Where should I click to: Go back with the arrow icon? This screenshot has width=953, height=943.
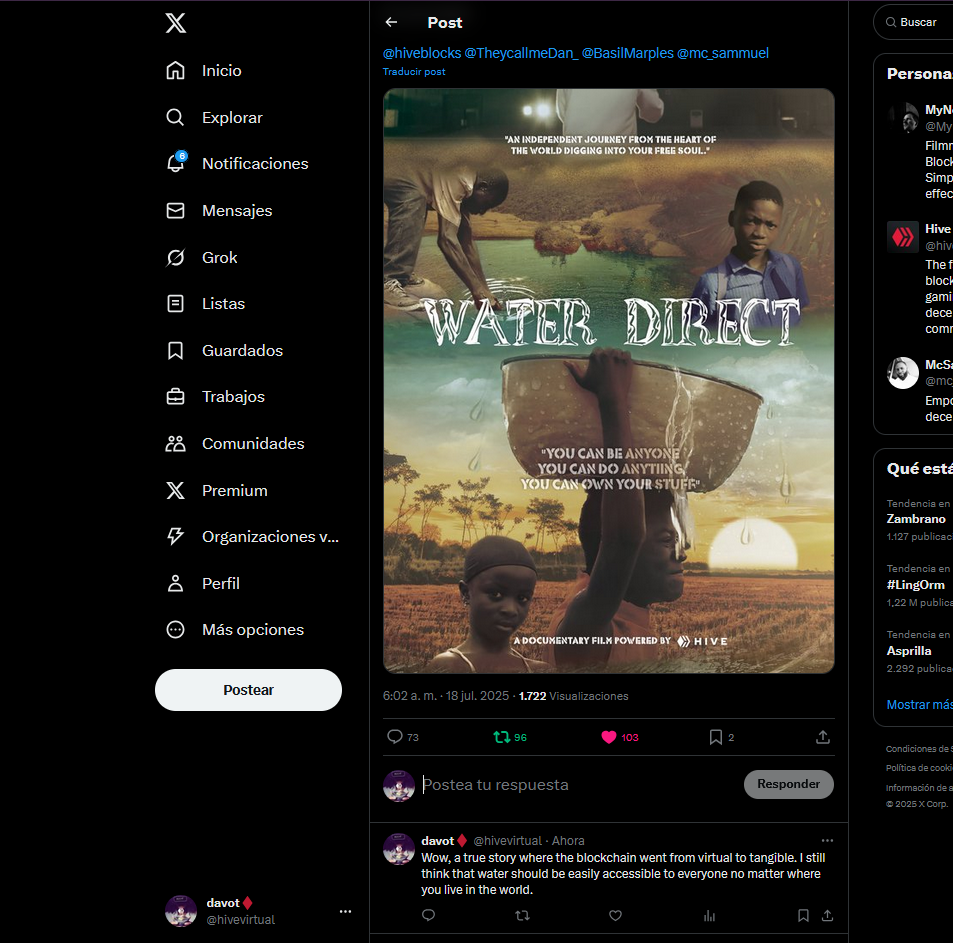pyautogui.click(x=391, y=22)
